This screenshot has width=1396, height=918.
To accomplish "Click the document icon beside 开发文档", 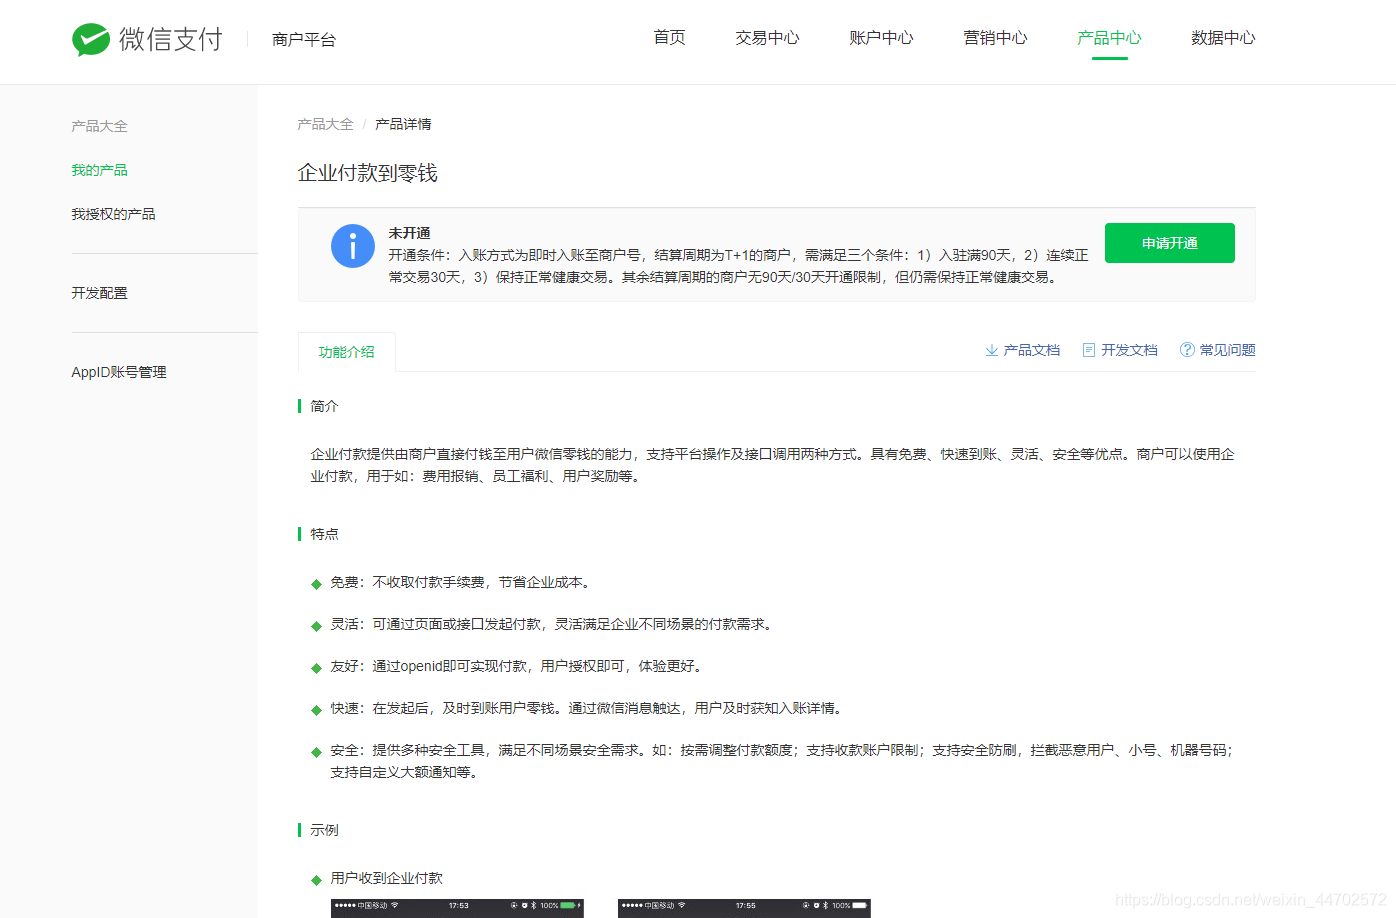I will (x=1089, y=350).
